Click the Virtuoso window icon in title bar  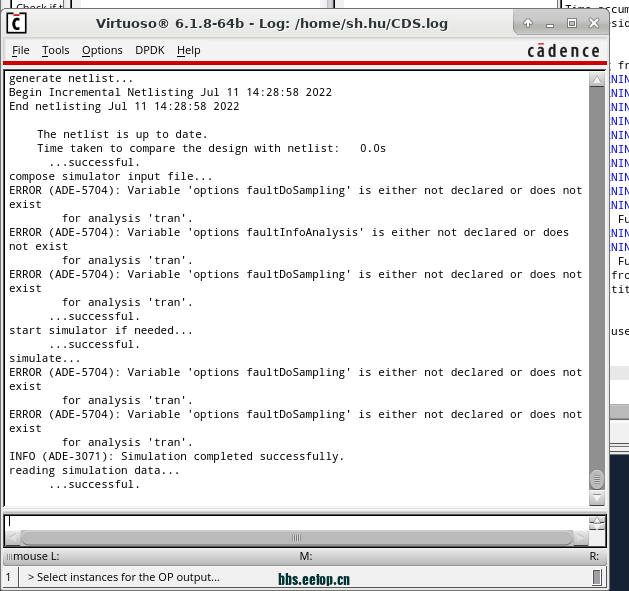16,23
